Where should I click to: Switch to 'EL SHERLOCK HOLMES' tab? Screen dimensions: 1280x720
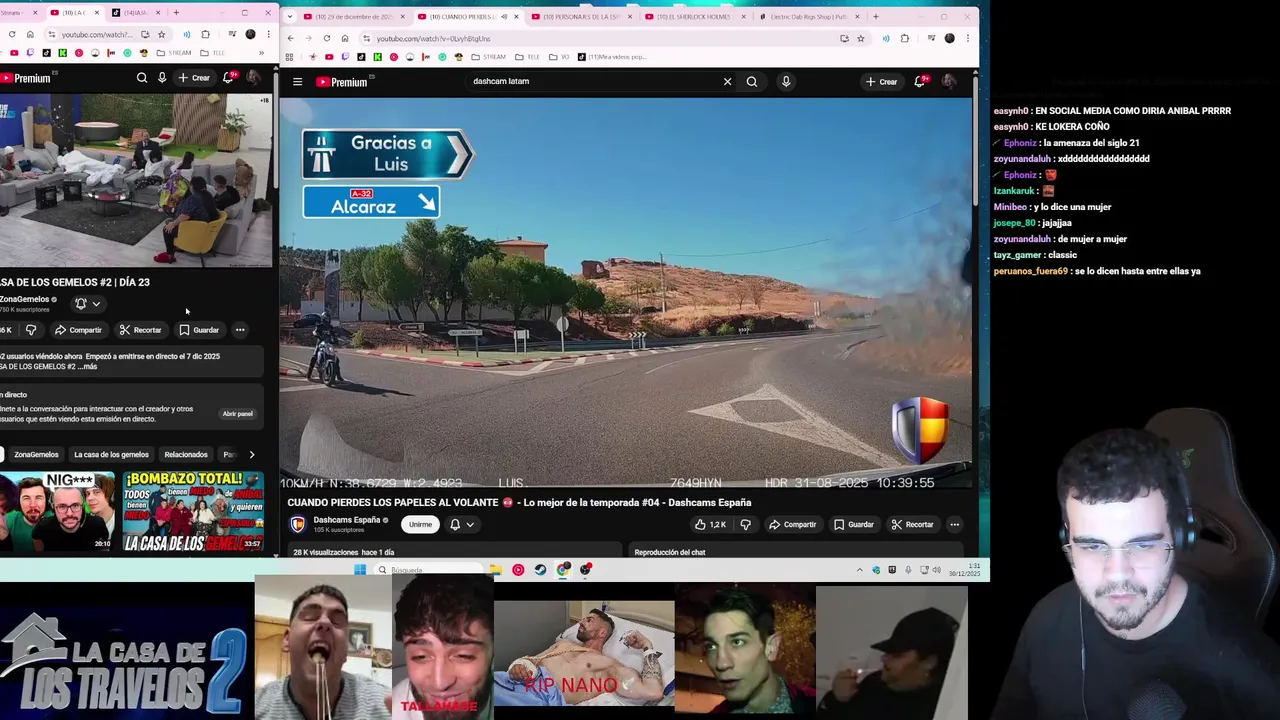click(x=693, y=16)
